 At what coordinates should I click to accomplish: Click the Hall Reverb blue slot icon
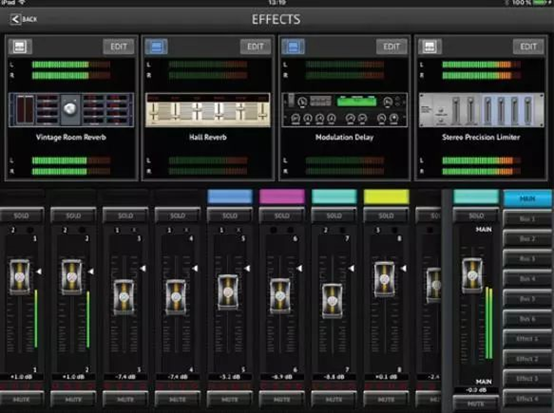(157, 47)
